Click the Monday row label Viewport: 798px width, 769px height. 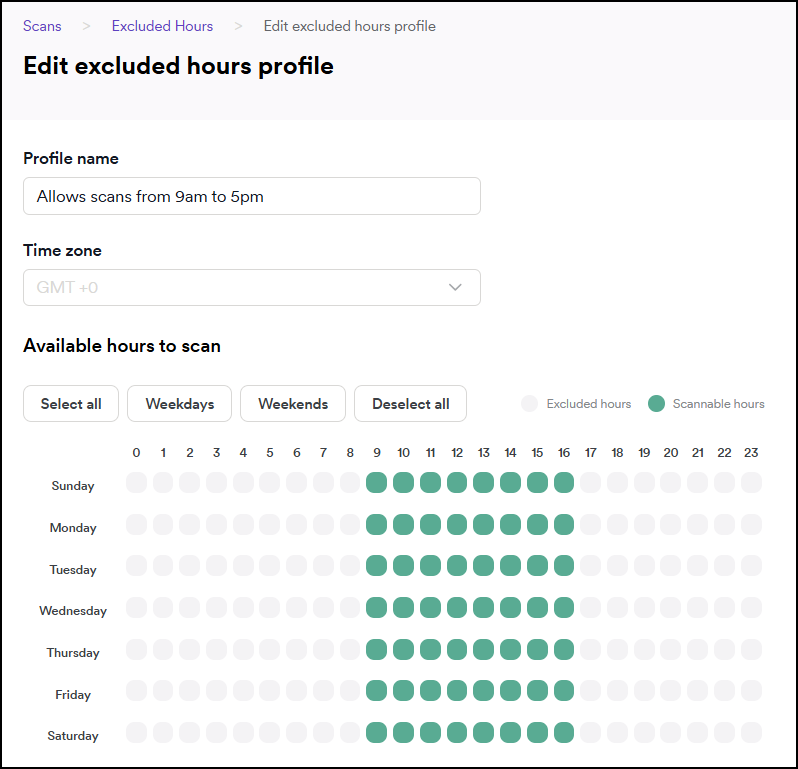[x=73, y=528]
